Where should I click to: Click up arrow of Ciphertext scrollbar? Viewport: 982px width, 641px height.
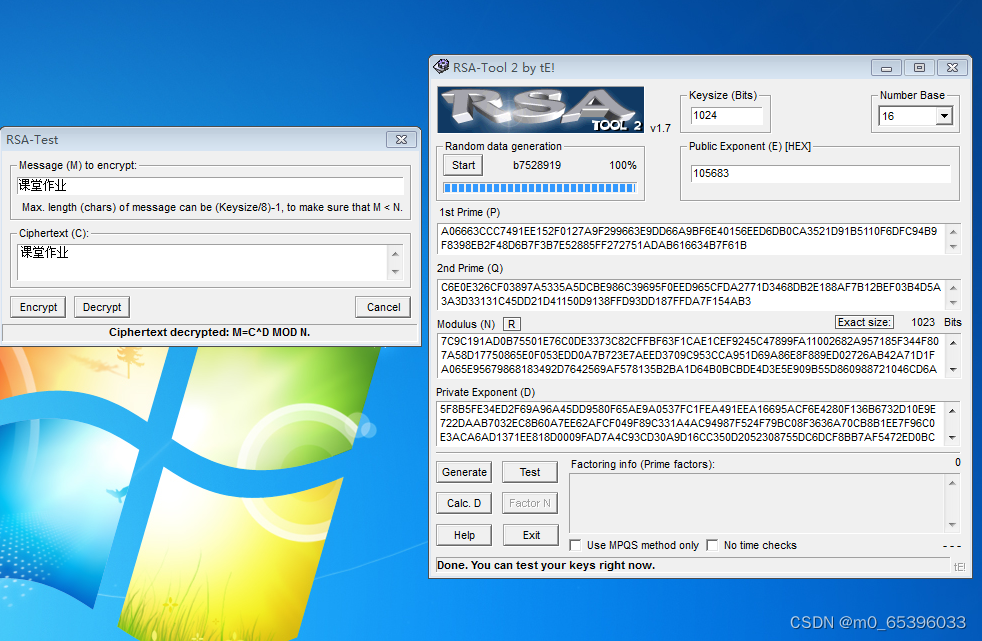(x=395, y=254)
